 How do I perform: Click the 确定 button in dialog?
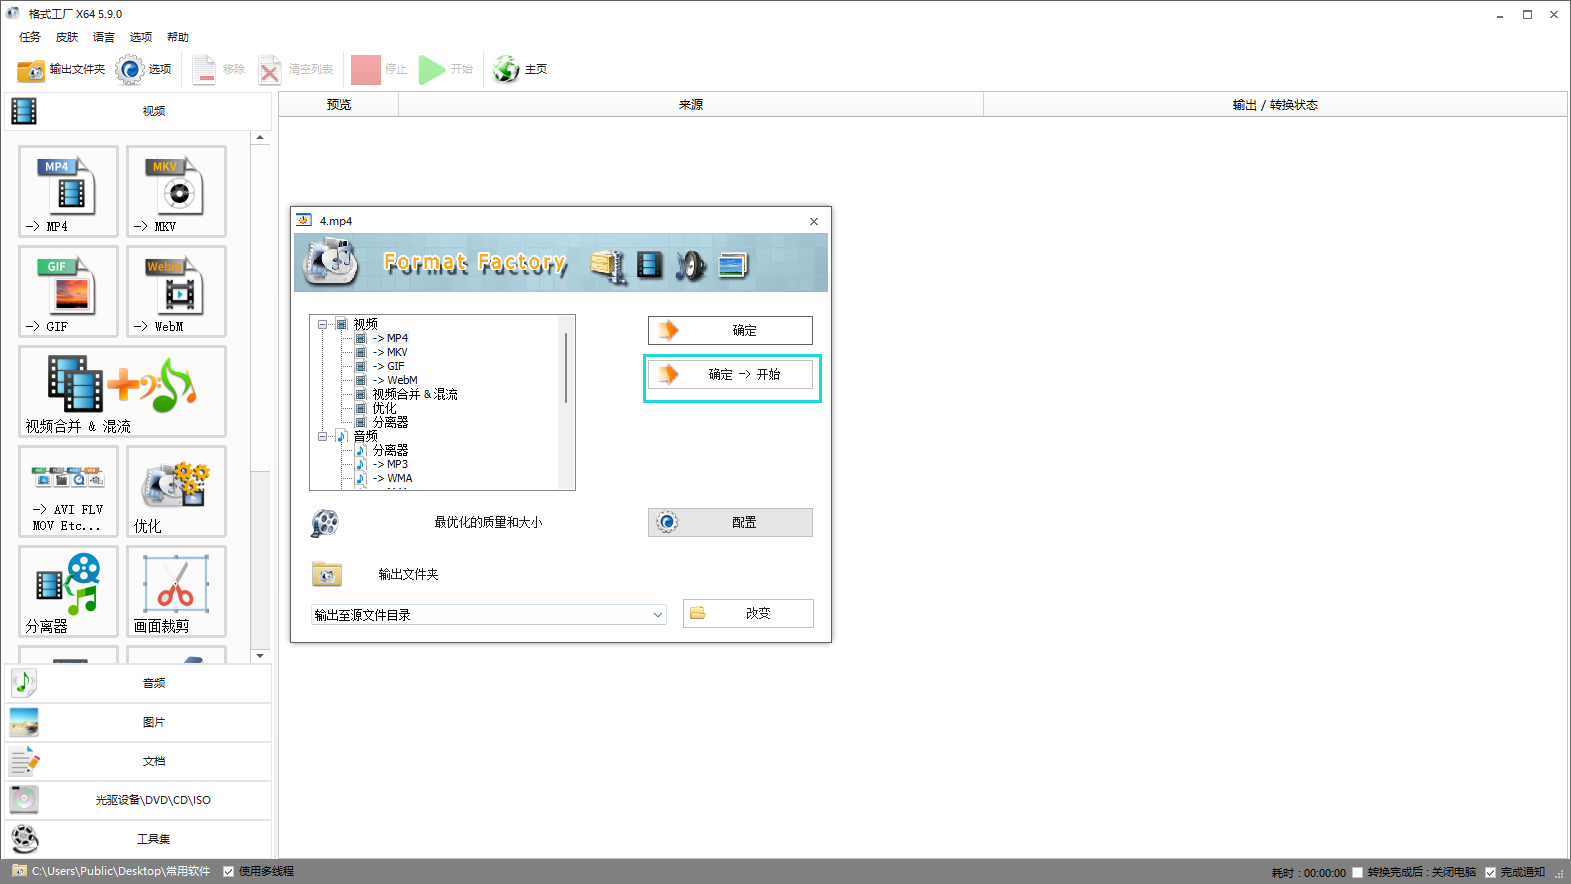coord(730,330)
